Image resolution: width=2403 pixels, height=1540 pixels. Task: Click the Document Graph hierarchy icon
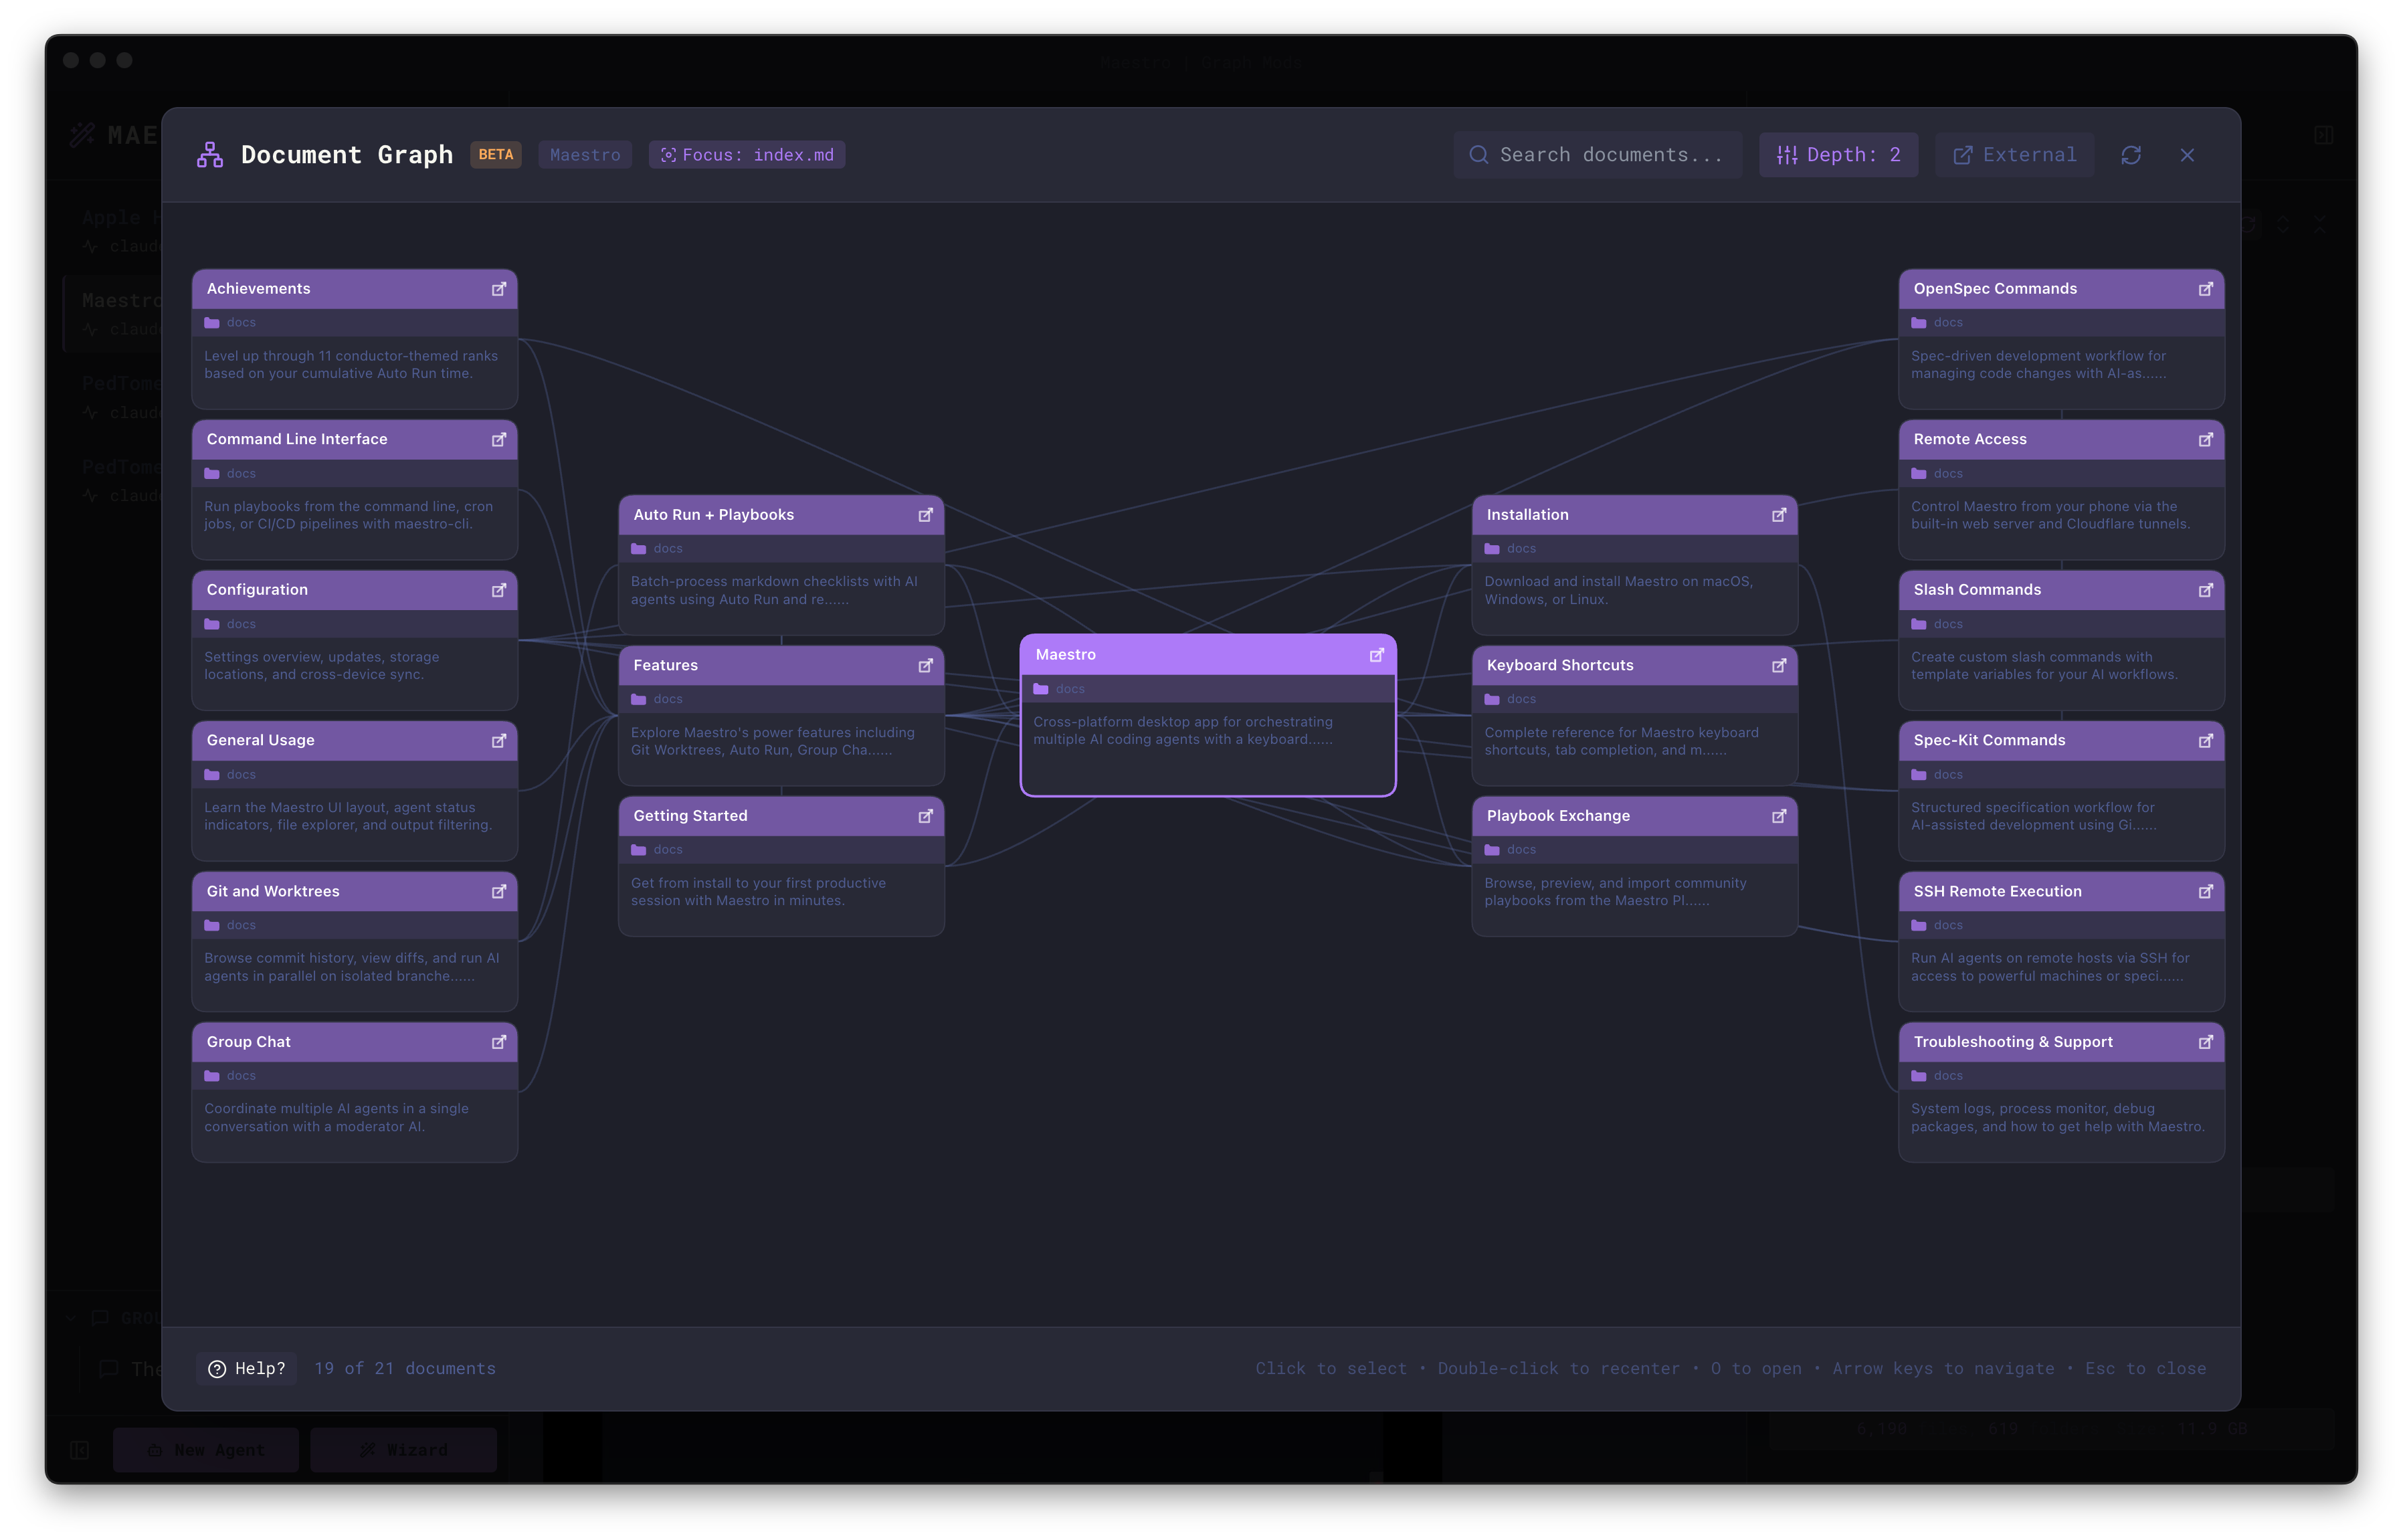[x=210, y=155]
